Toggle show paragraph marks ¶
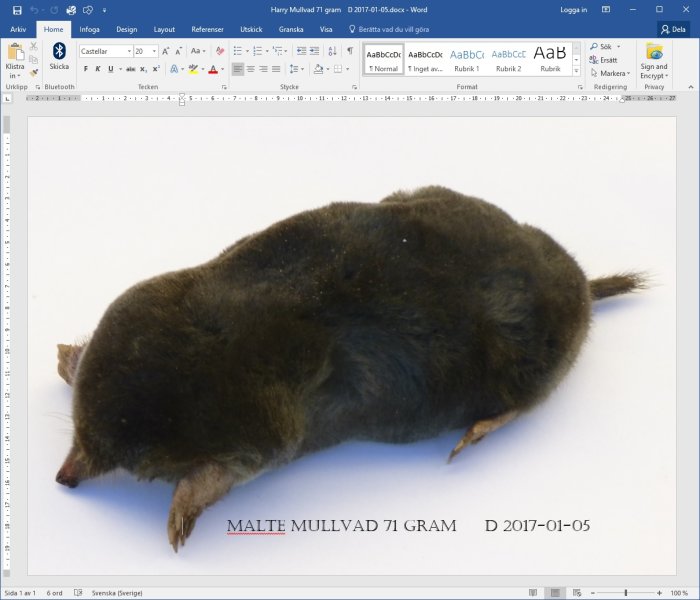Viewport: 700px width, 600px height. 350,51
